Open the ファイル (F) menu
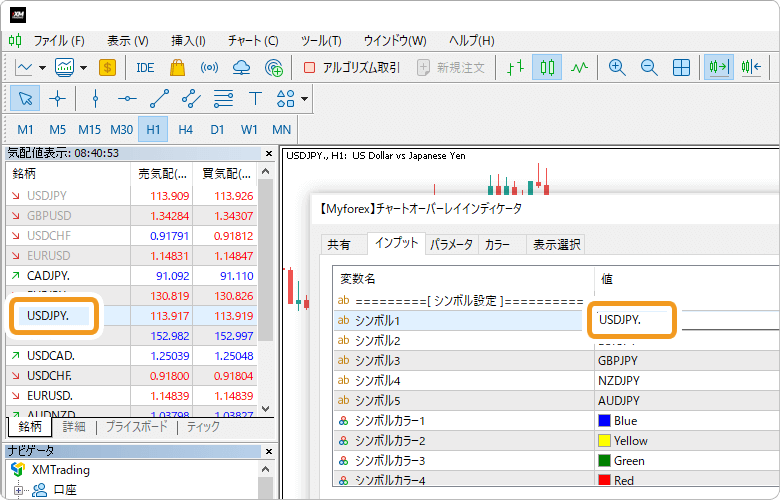The image size is (780, 500). click(x=59, y=41)
